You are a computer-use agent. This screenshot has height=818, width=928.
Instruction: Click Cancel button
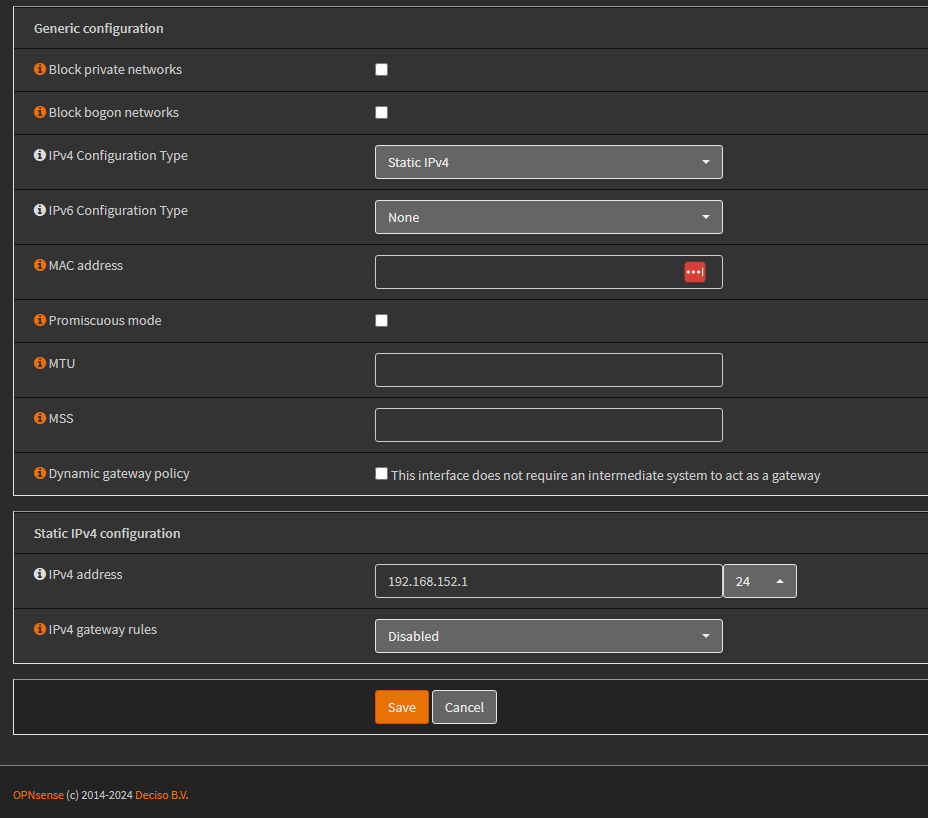[x=465, y=707]
